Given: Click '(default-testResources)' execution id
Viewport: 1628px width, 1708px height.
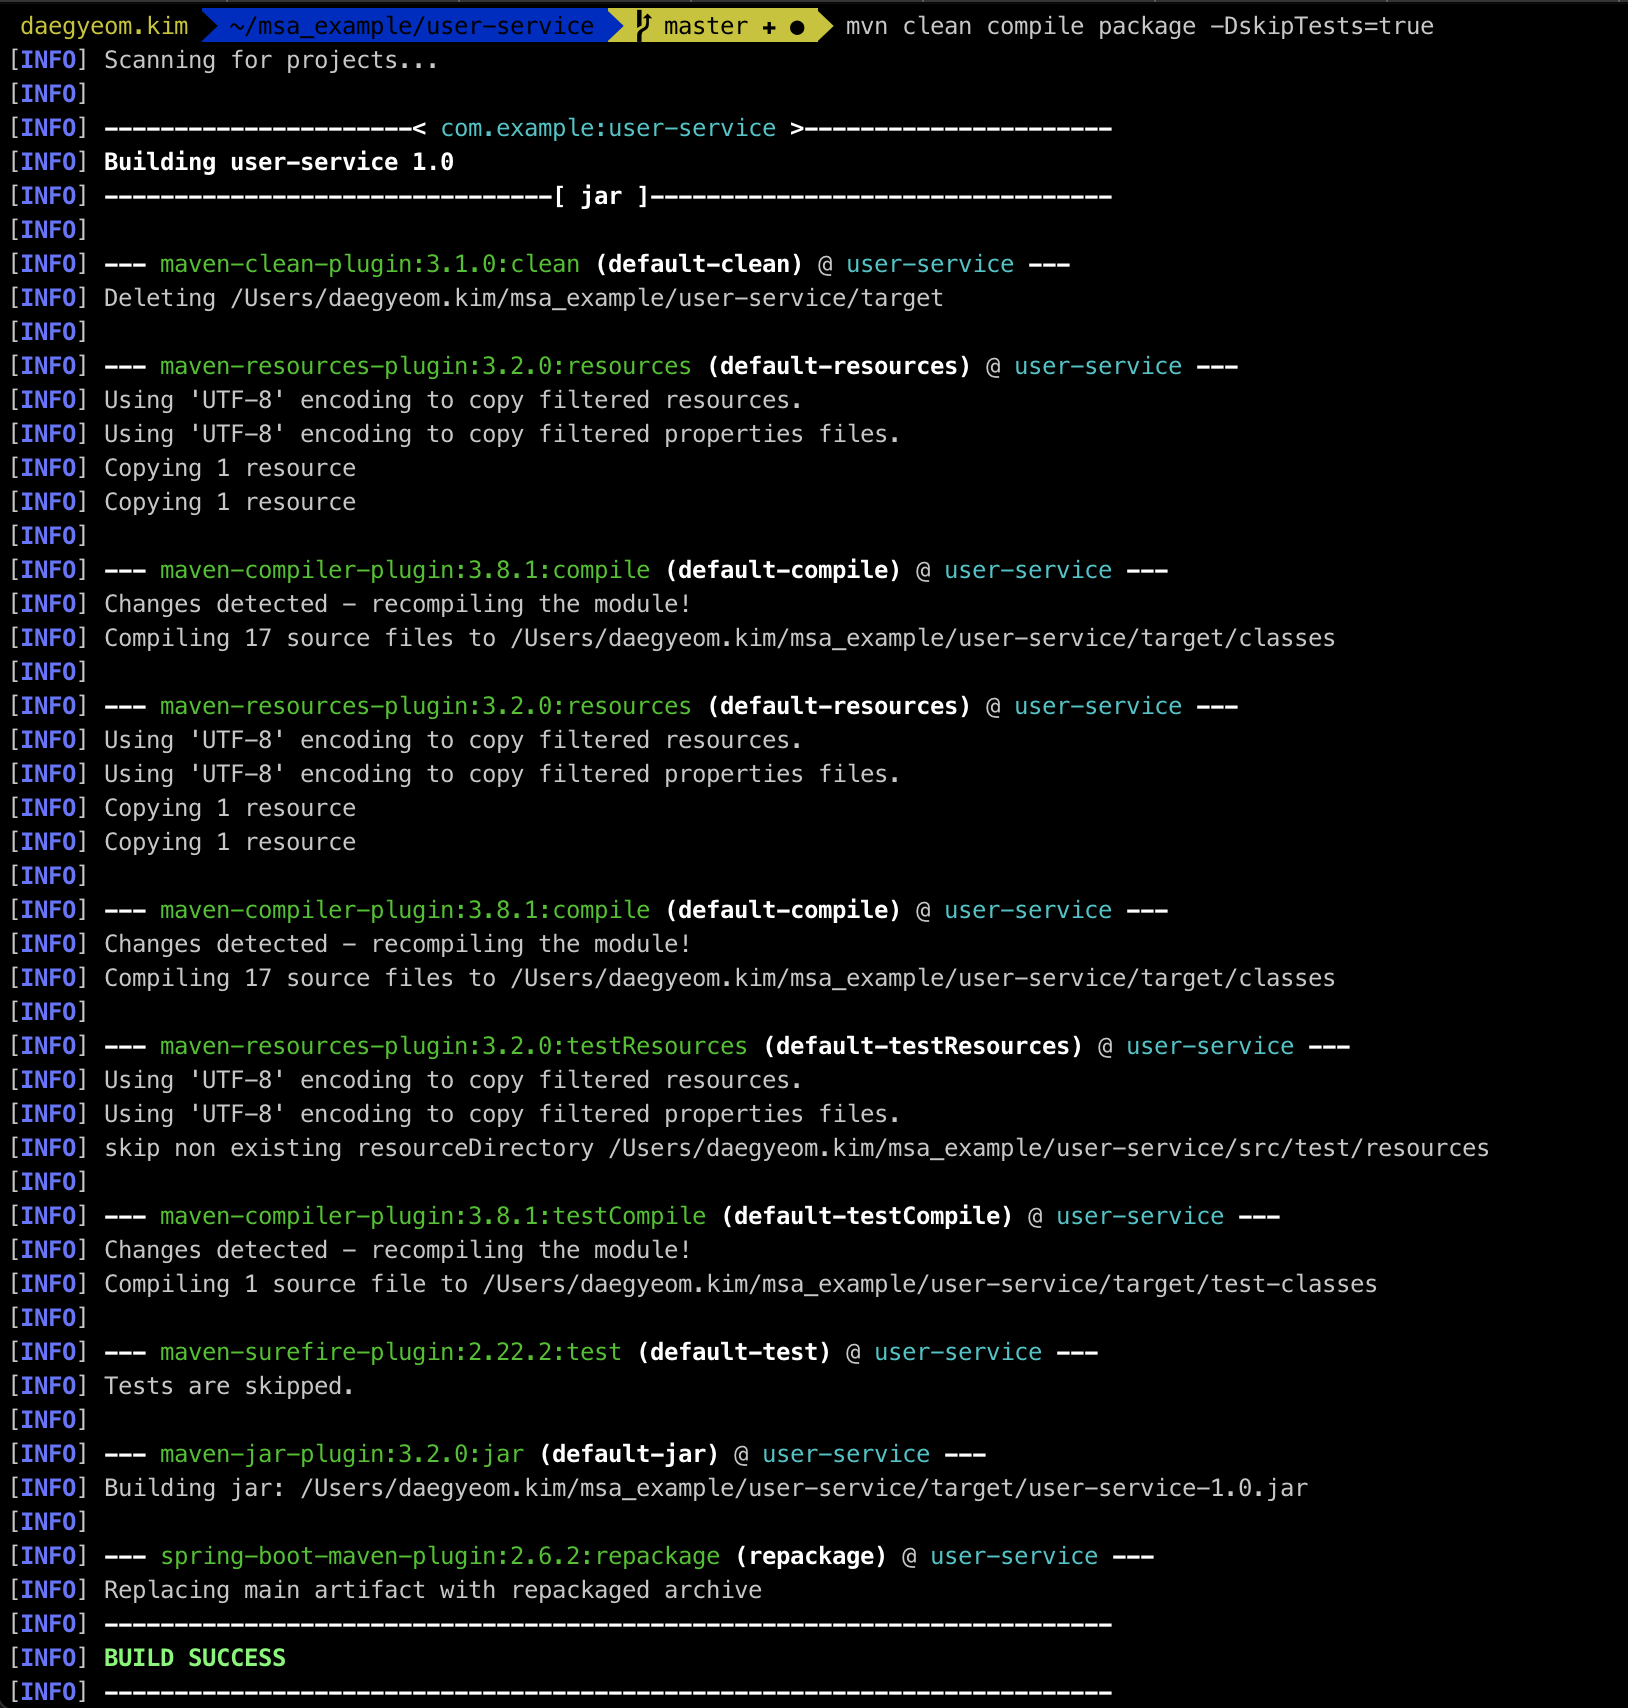Looking at the screenshot, I should 923,1046.
